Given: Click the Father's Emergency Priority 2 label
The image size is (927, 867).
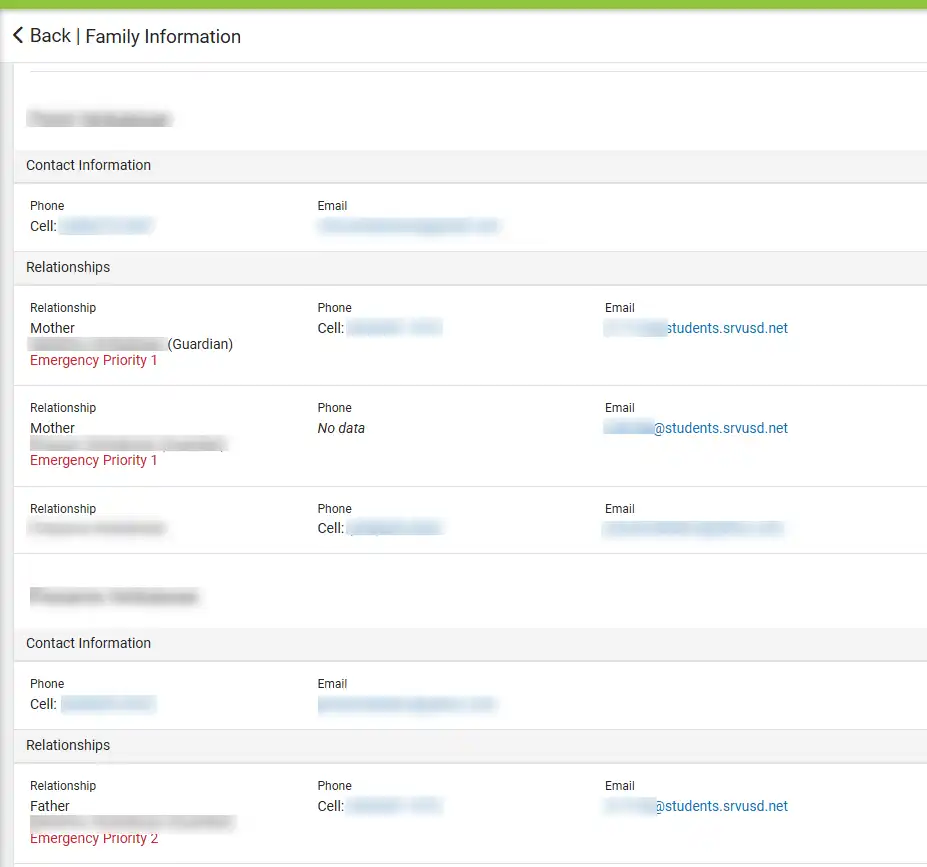Looking at the screenshot, I should pos(94,838).
